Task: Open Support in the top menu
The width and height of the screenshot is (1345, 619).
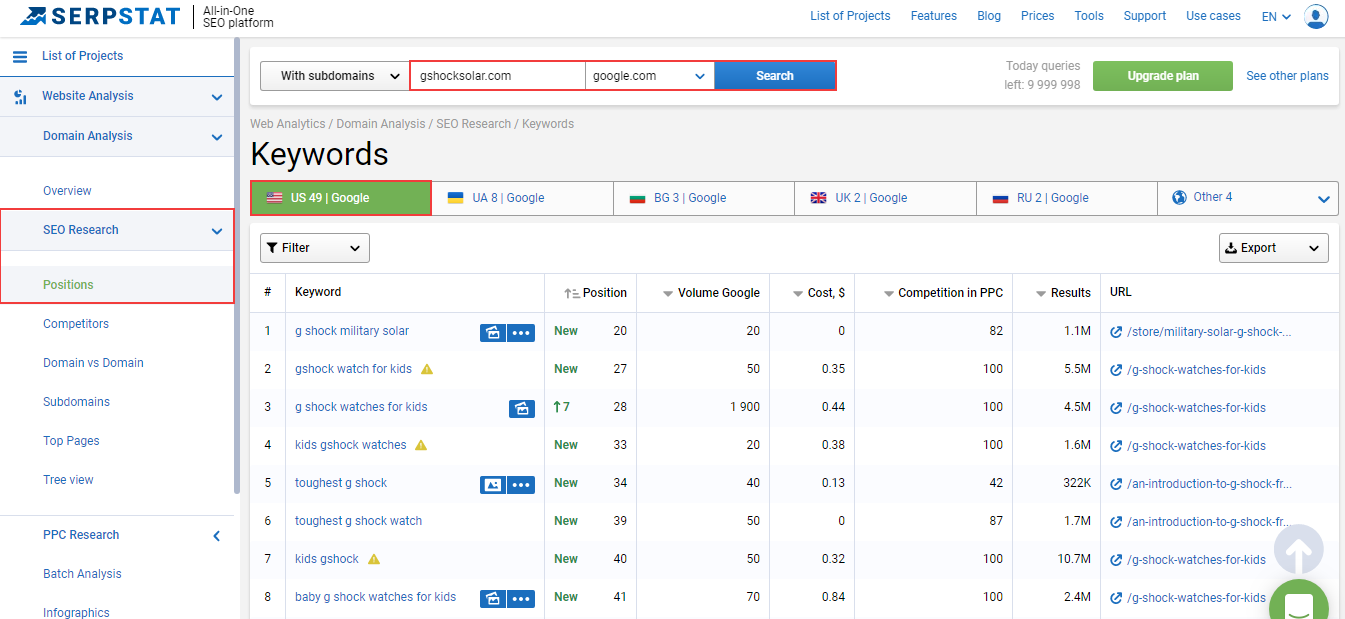Action: [x=1145, y=16]
